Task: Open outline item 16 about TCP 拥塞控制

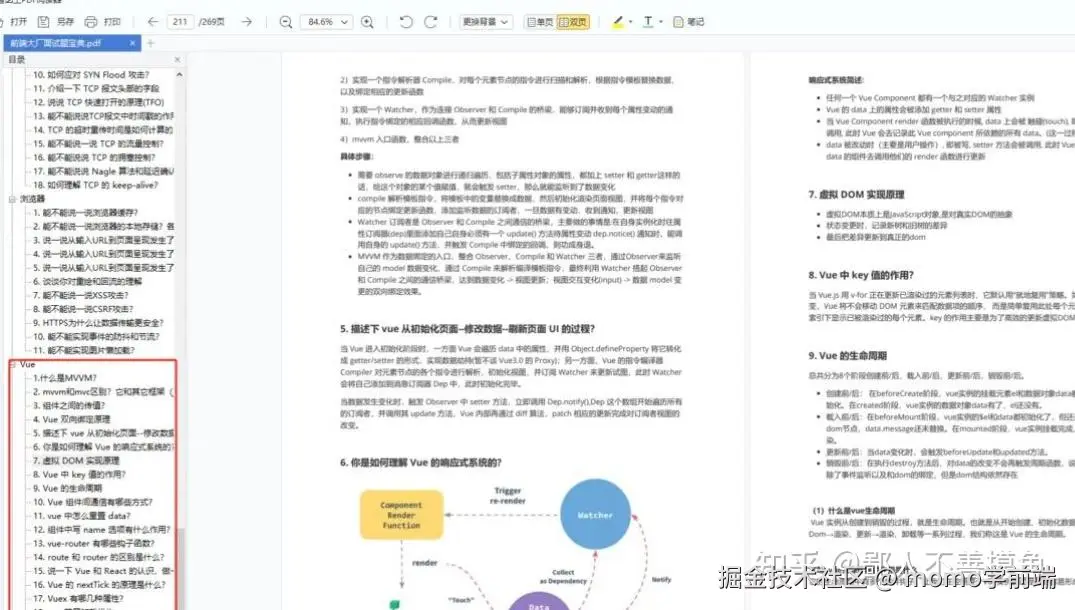Action: coord(94,158)
